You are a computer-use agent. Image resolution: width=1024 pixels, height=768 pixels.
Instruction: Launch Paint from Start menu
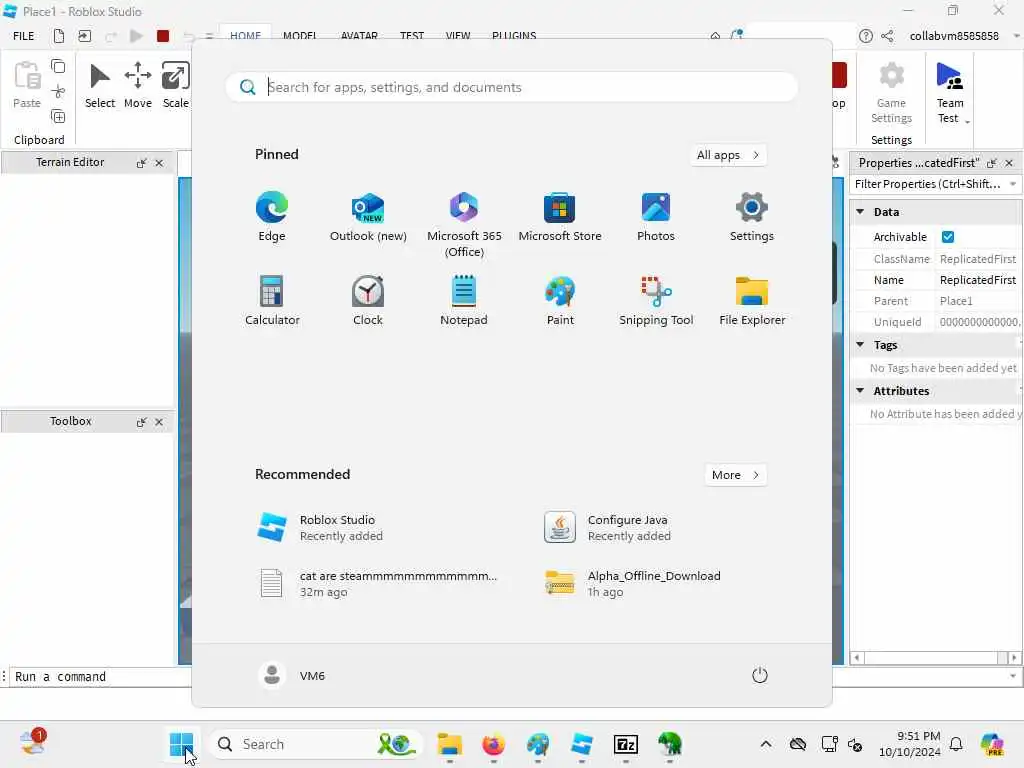[x=560, y=300]
